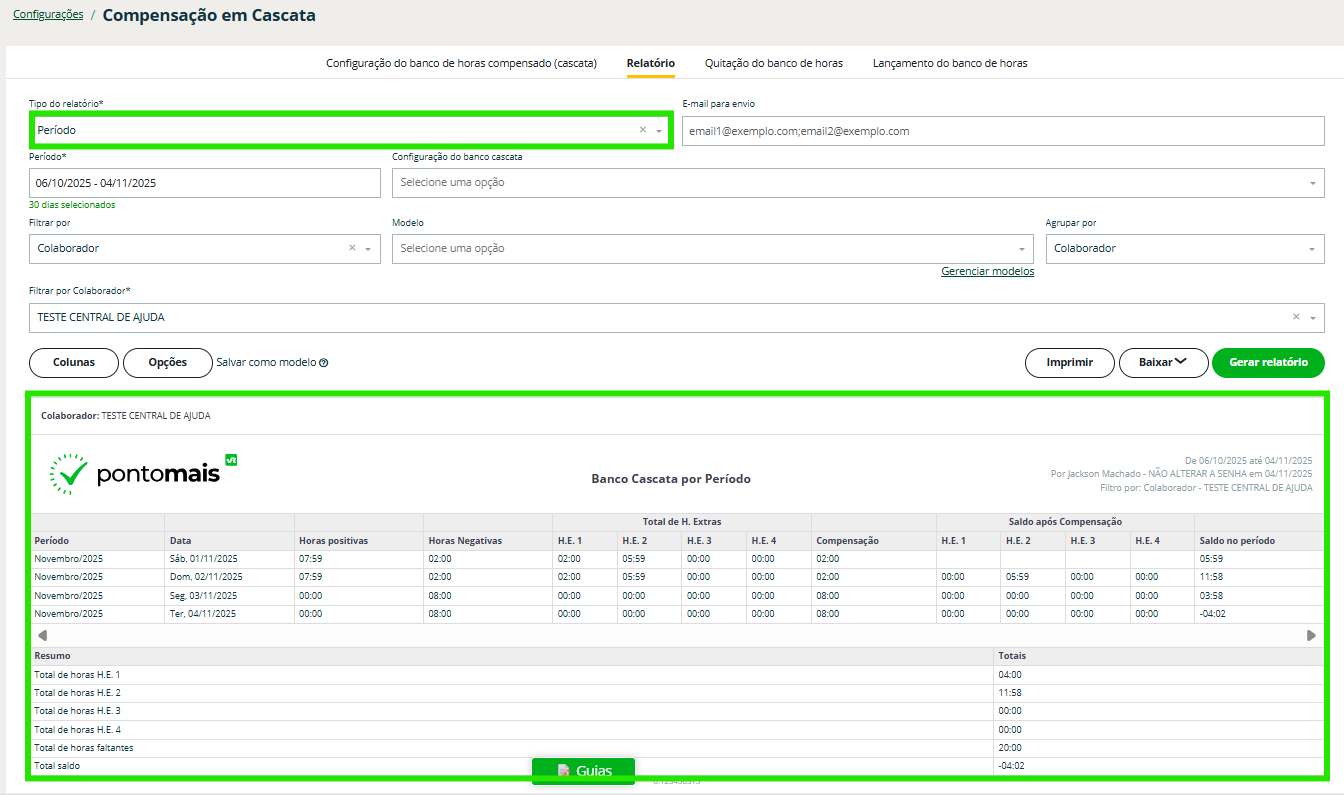The image size is (1344, 795).
Task: Expand the Agrupar por dropdown
Action: point(1311,249)
